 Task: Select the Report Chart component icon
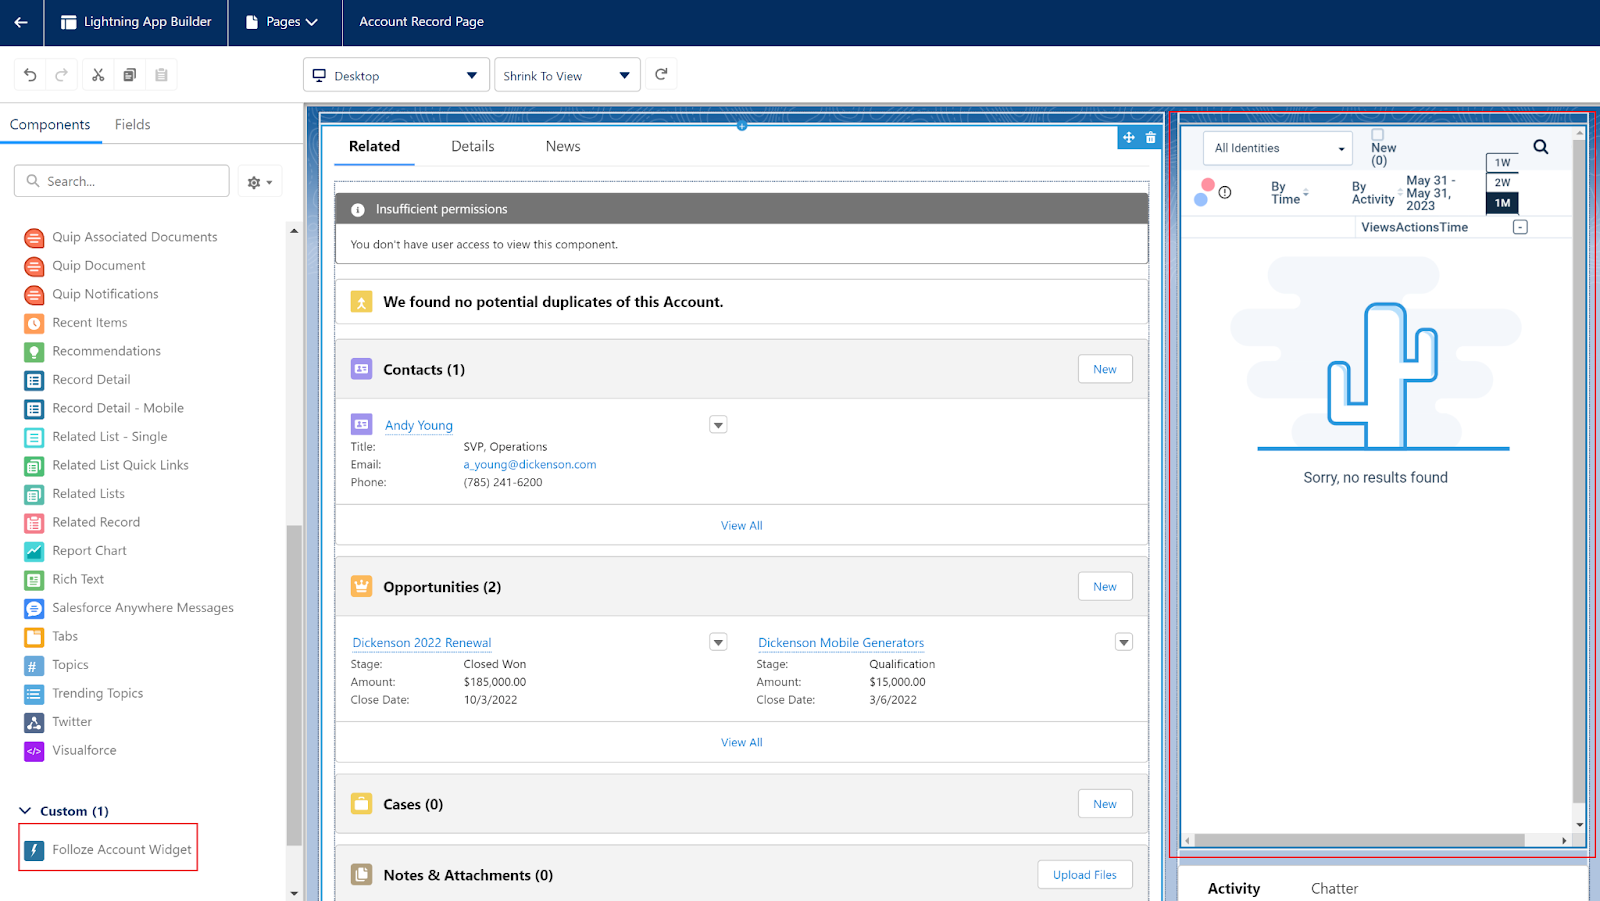click(33, 550)
